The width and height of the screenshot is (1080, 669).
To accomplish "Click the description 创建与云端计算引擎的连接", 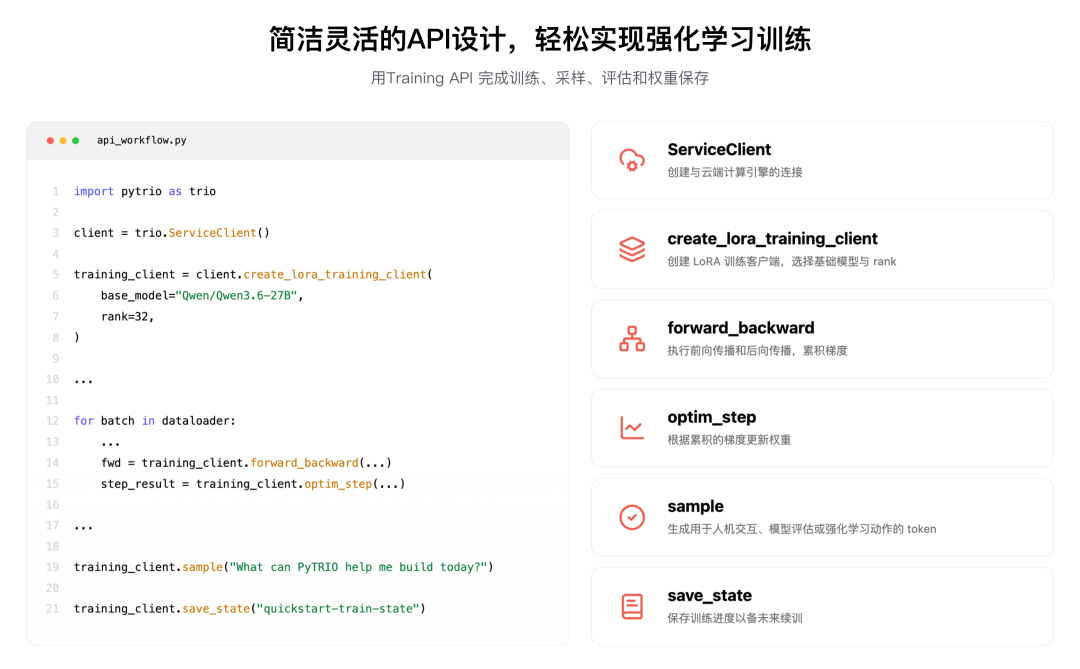I will click(735, 172).
